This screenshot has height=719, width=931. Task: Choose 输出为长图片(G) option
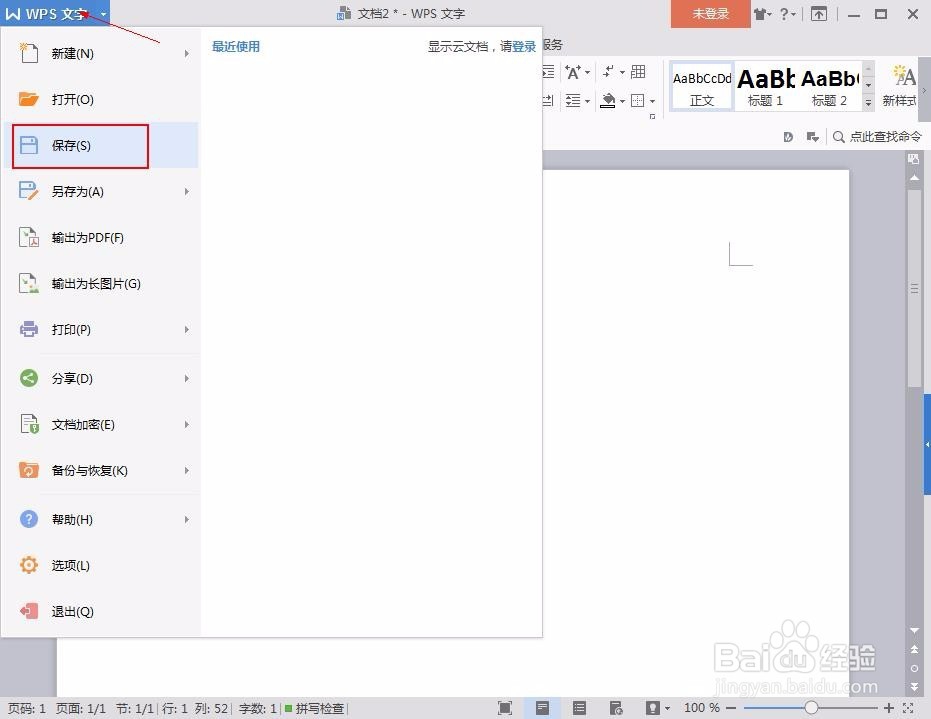pyautogui.click(x=100, y=284)
